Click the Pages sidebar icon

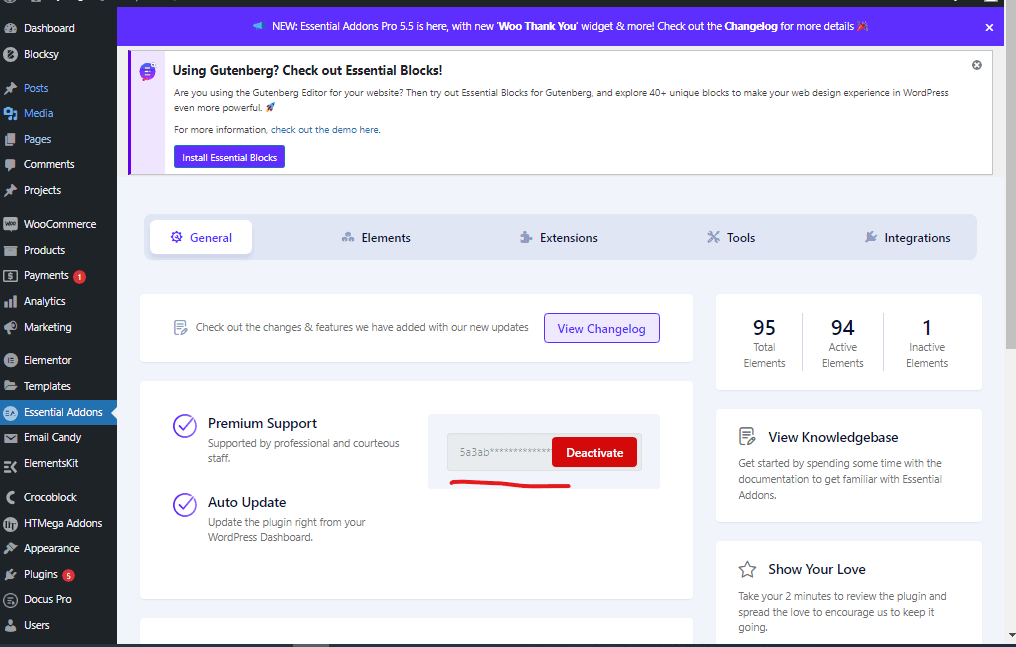[10, 139]
